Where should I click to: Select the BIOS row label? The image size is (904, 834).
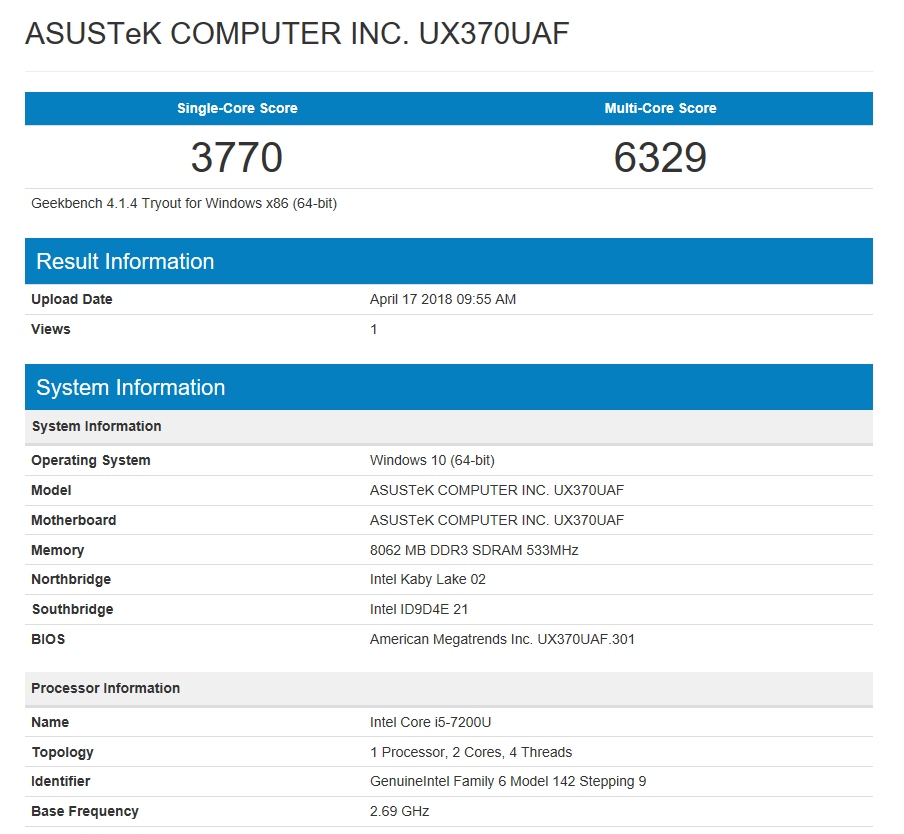coord(48,640)
